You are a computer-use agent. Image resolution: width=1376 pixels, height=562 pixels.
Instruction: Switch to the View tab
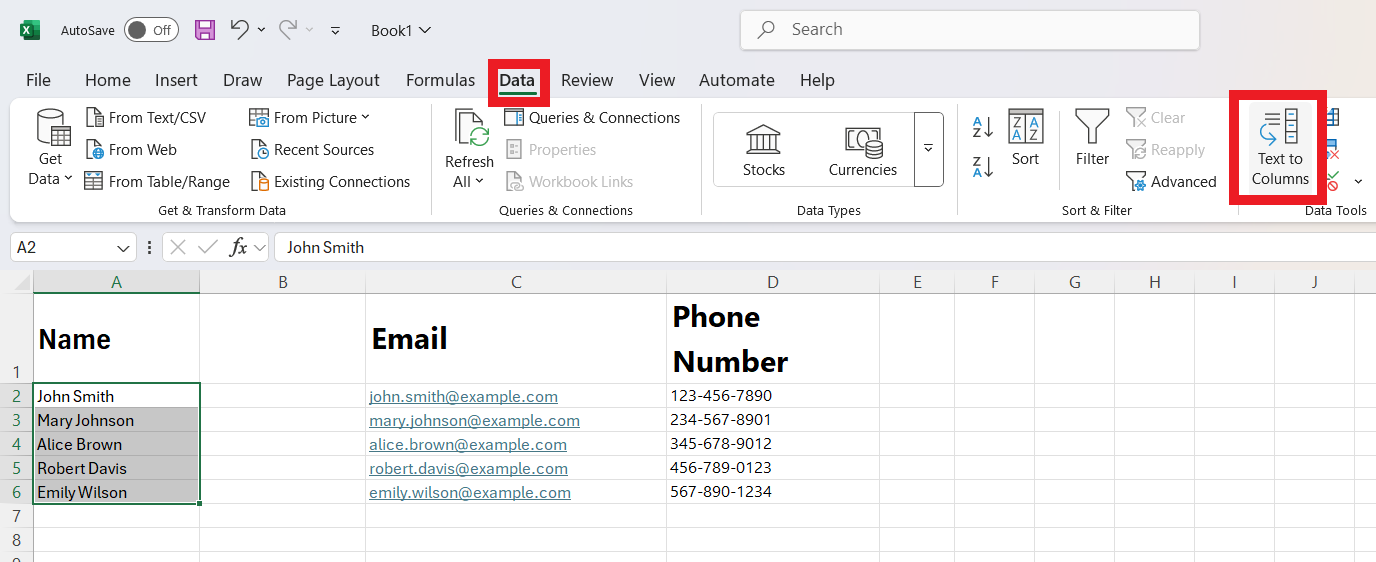pyautogui.click(x=657, y=80)
